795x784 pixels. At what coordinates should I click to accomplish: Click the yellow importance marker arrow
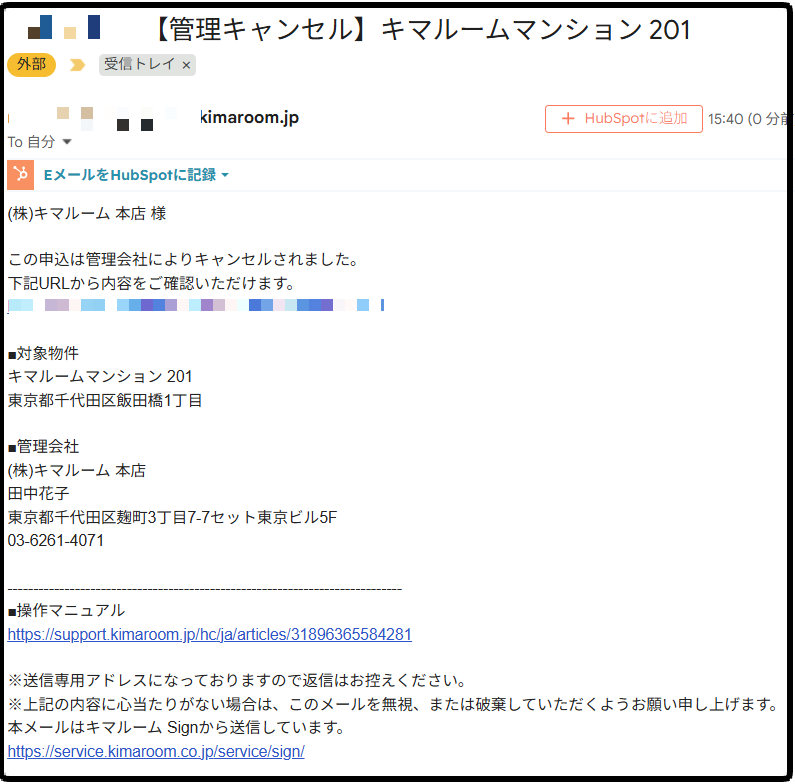pos(77,65)
